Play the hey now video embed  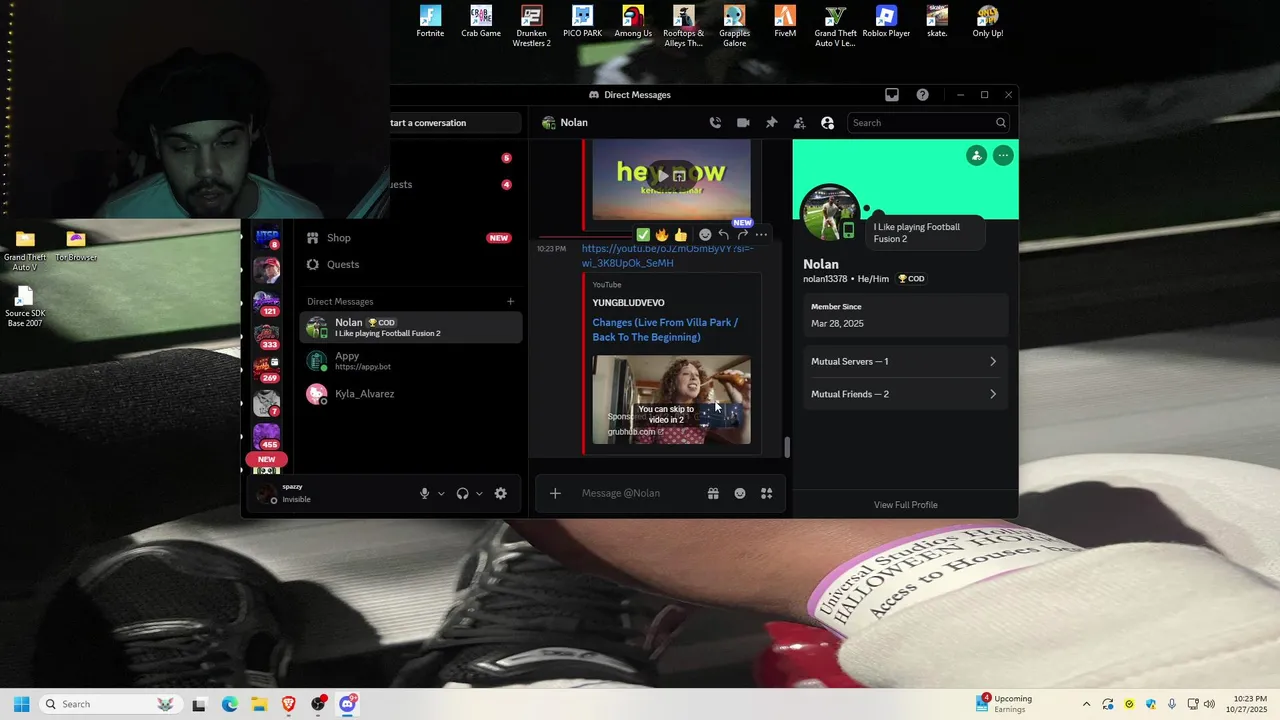(663, 176)
